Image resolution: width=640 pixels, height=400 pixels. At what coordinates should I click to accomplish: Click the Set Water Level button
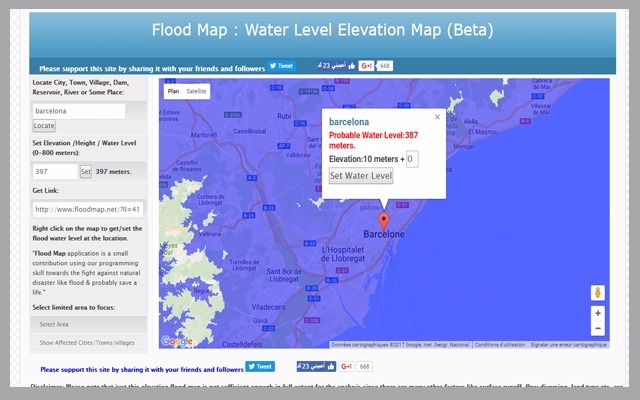coord(361,176)
